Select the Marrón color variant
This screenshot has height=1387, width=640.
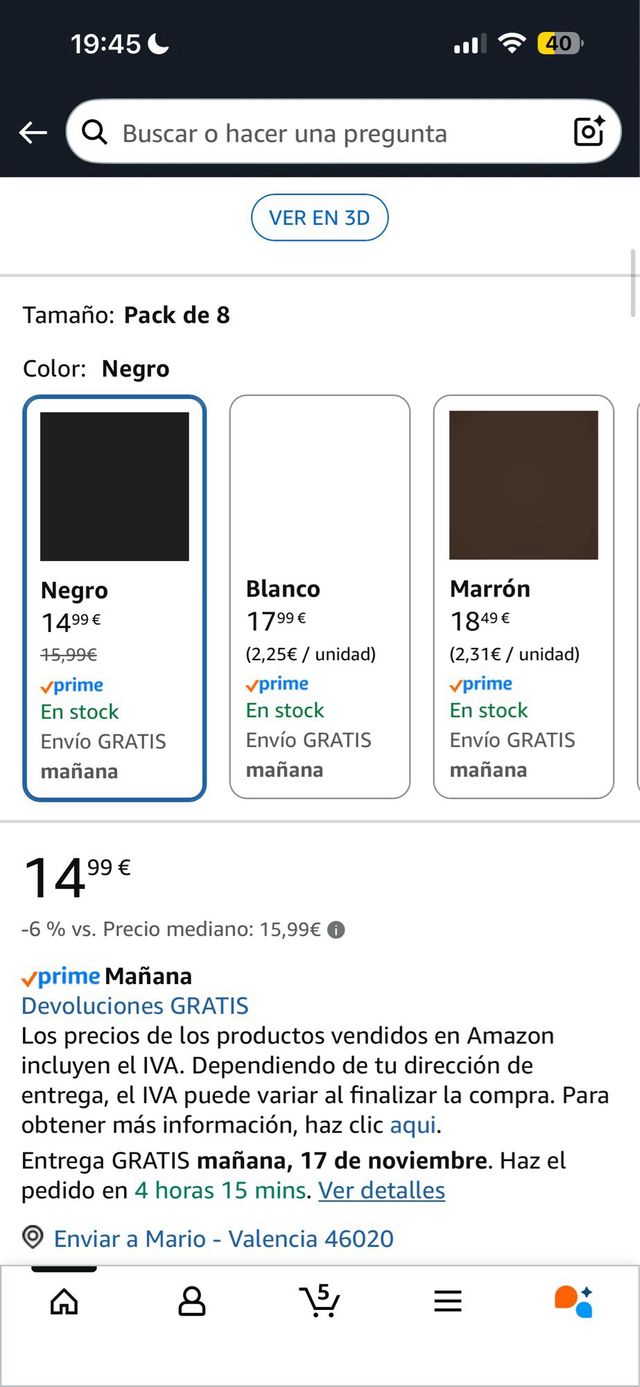click(x=523, y=595)
